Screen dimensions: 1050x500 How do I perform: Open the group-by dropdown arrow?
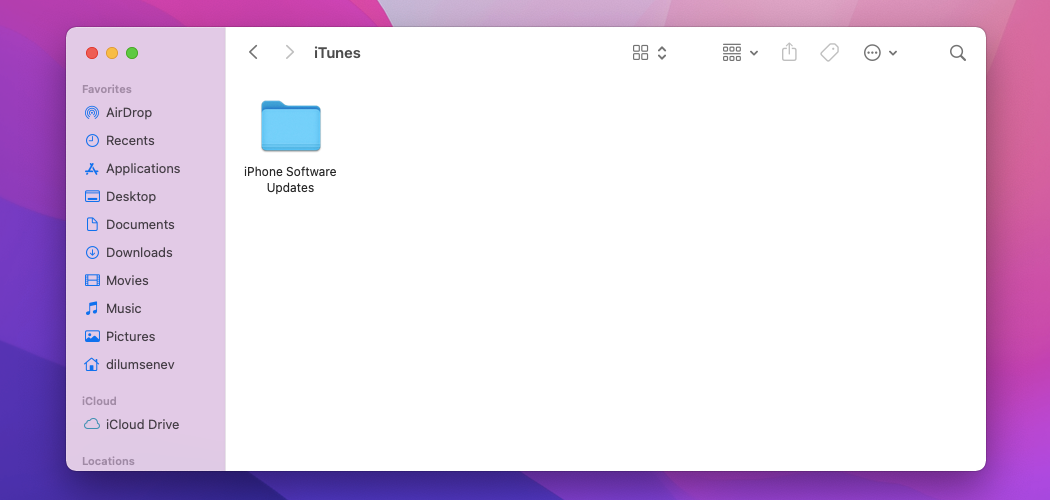754,53
